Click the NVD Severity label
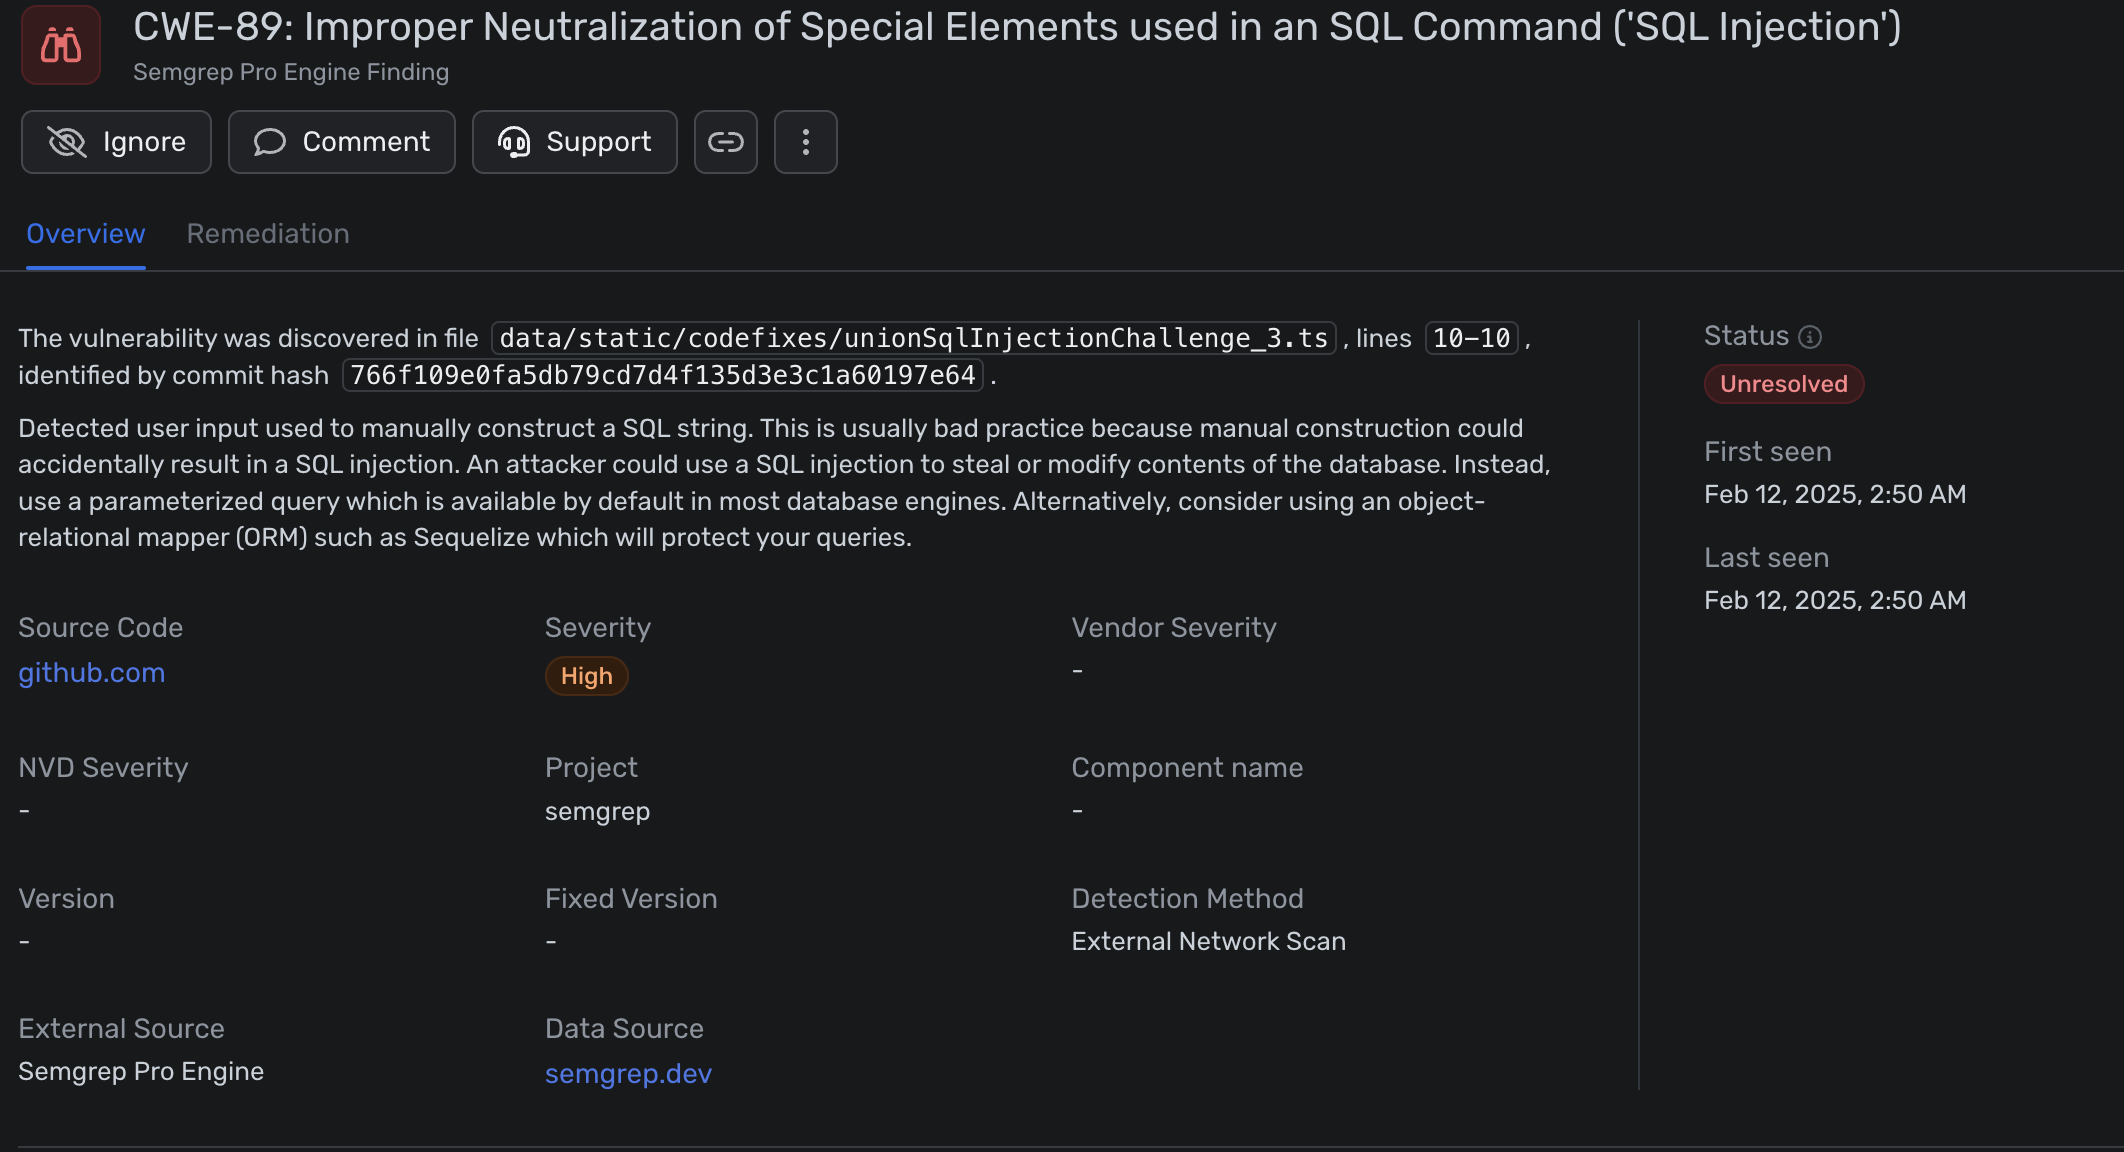2124x1152 pixels. point(103,768)
